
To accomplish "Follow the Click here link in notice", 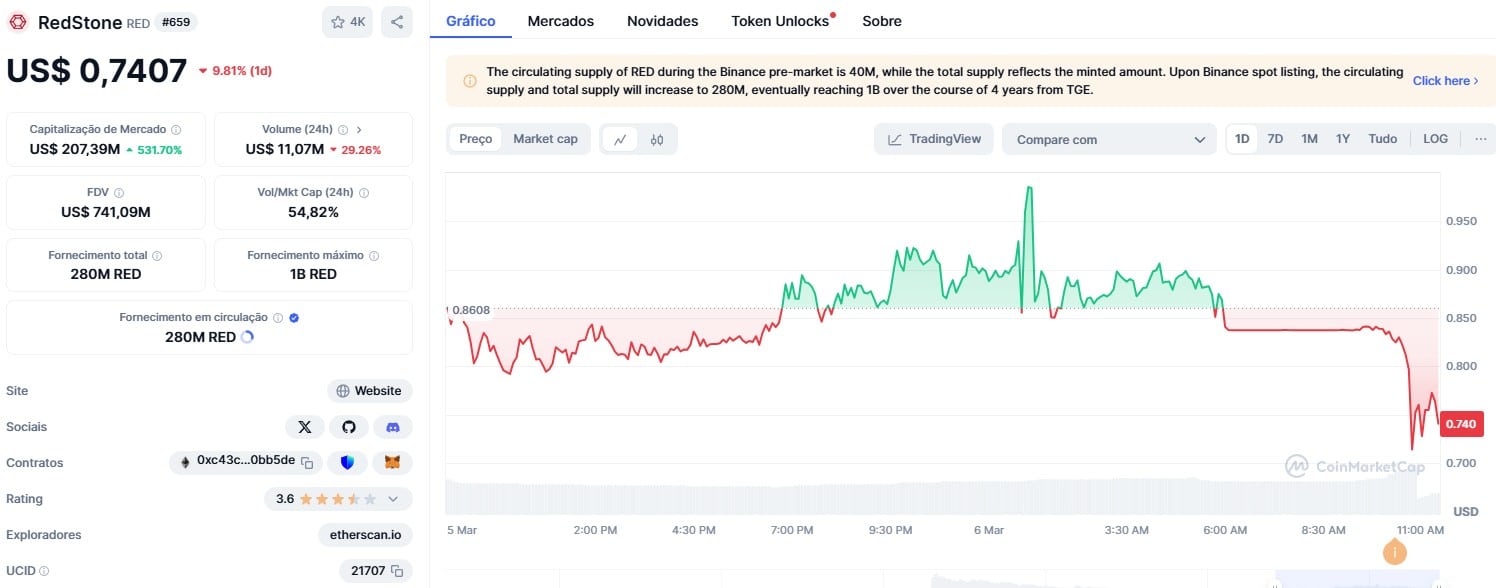I will pyautogui.click(x=1445, y=81).
